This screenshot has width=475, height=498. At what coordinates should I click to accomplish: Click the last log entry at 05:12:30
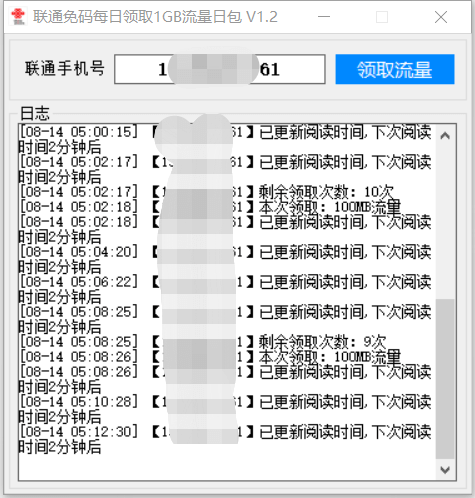[x=225, y=439]
